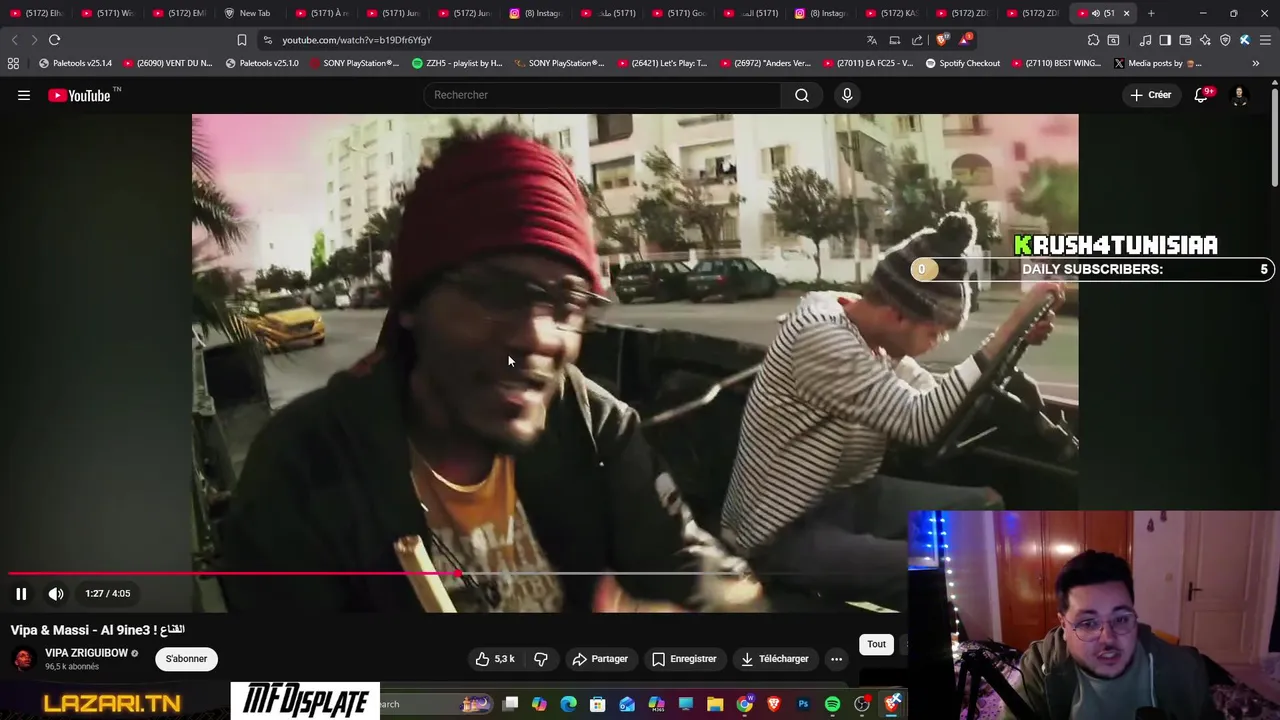Image resolution: width=1280 pixels, height=720 pixels.
Task: Open the media control music note icon
Action: [x=1145, y=40]
